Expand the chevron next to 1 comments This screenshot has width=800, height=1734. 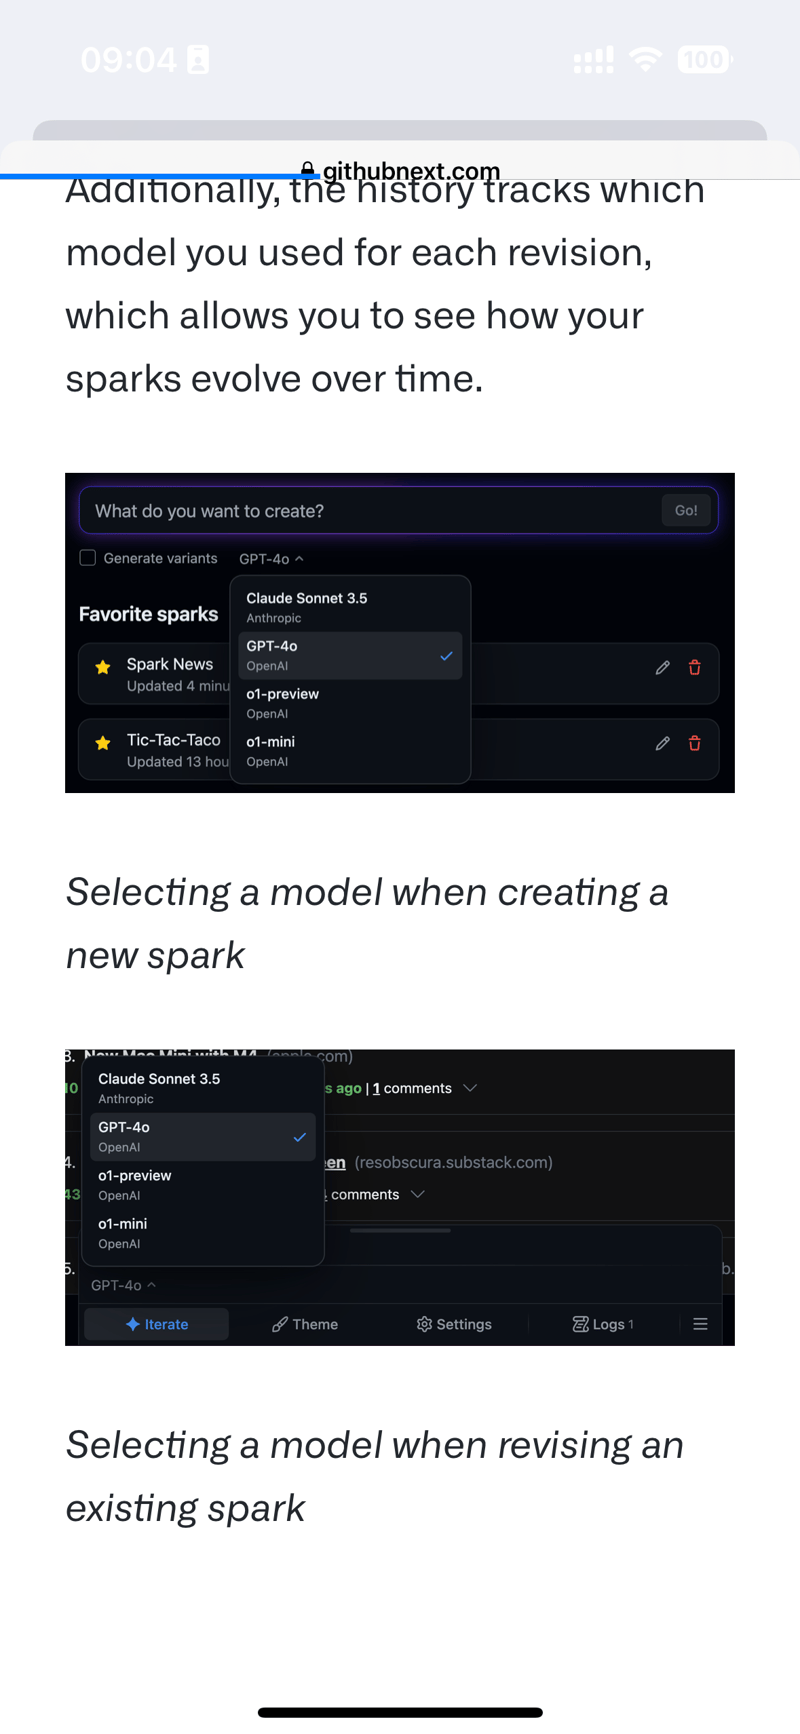[x=470, y=1088]
